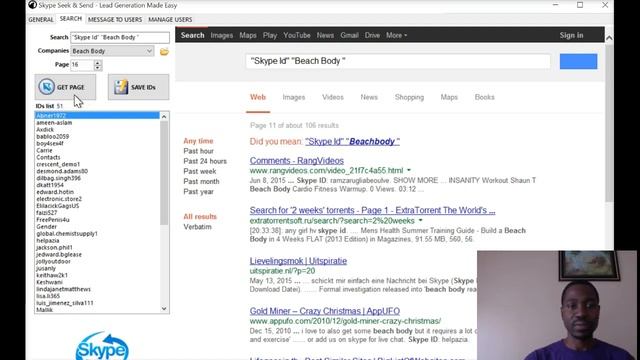Select crescent_demo1 in IDs list
Viewport: 640px width, 360px height.
point(58,164)
